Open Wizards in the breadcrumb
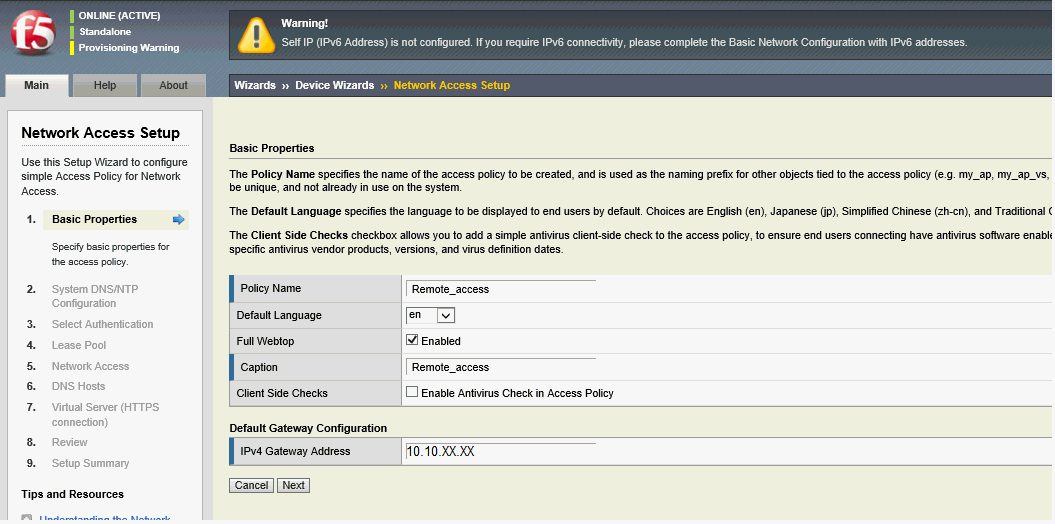The height and width of the screenshot is (524, 1055). point(255,86)
